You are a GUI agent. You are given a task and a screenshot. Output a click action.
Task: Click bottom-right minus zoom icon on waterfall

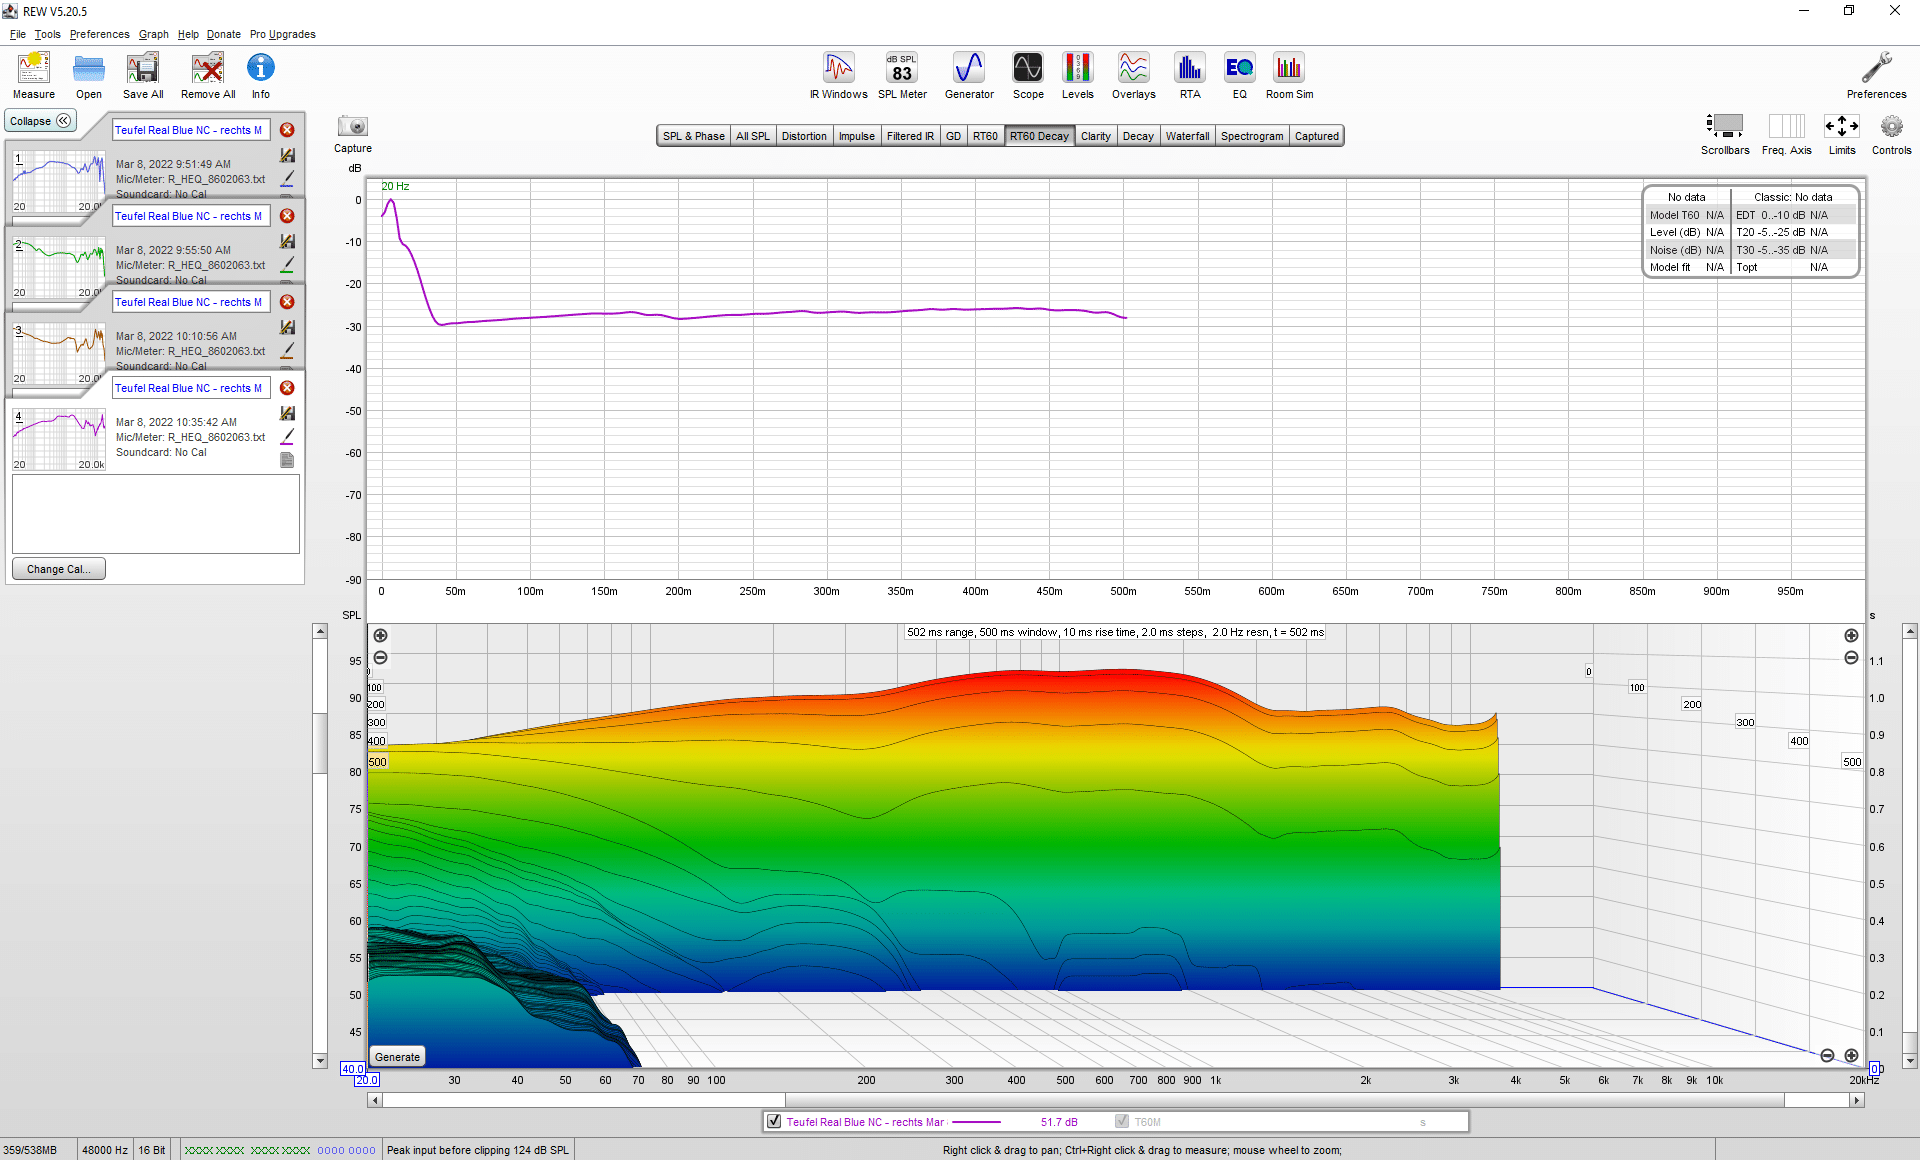click(1827, 1056)
